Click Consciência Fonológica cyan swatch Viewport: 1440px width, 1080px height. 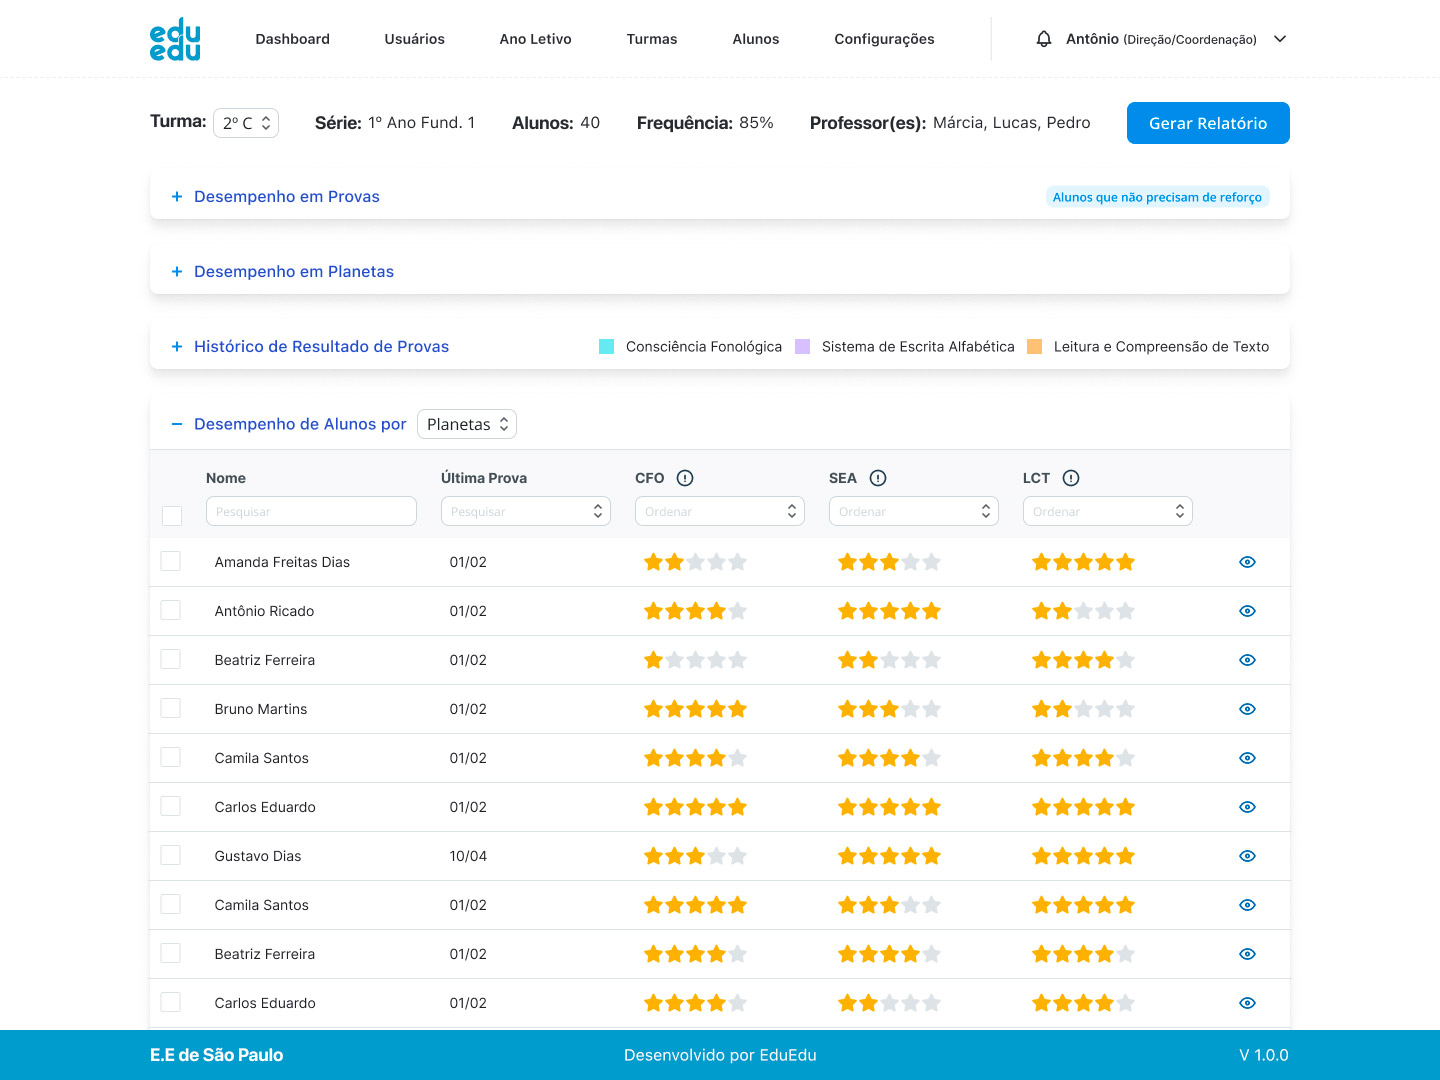(606, 347)
